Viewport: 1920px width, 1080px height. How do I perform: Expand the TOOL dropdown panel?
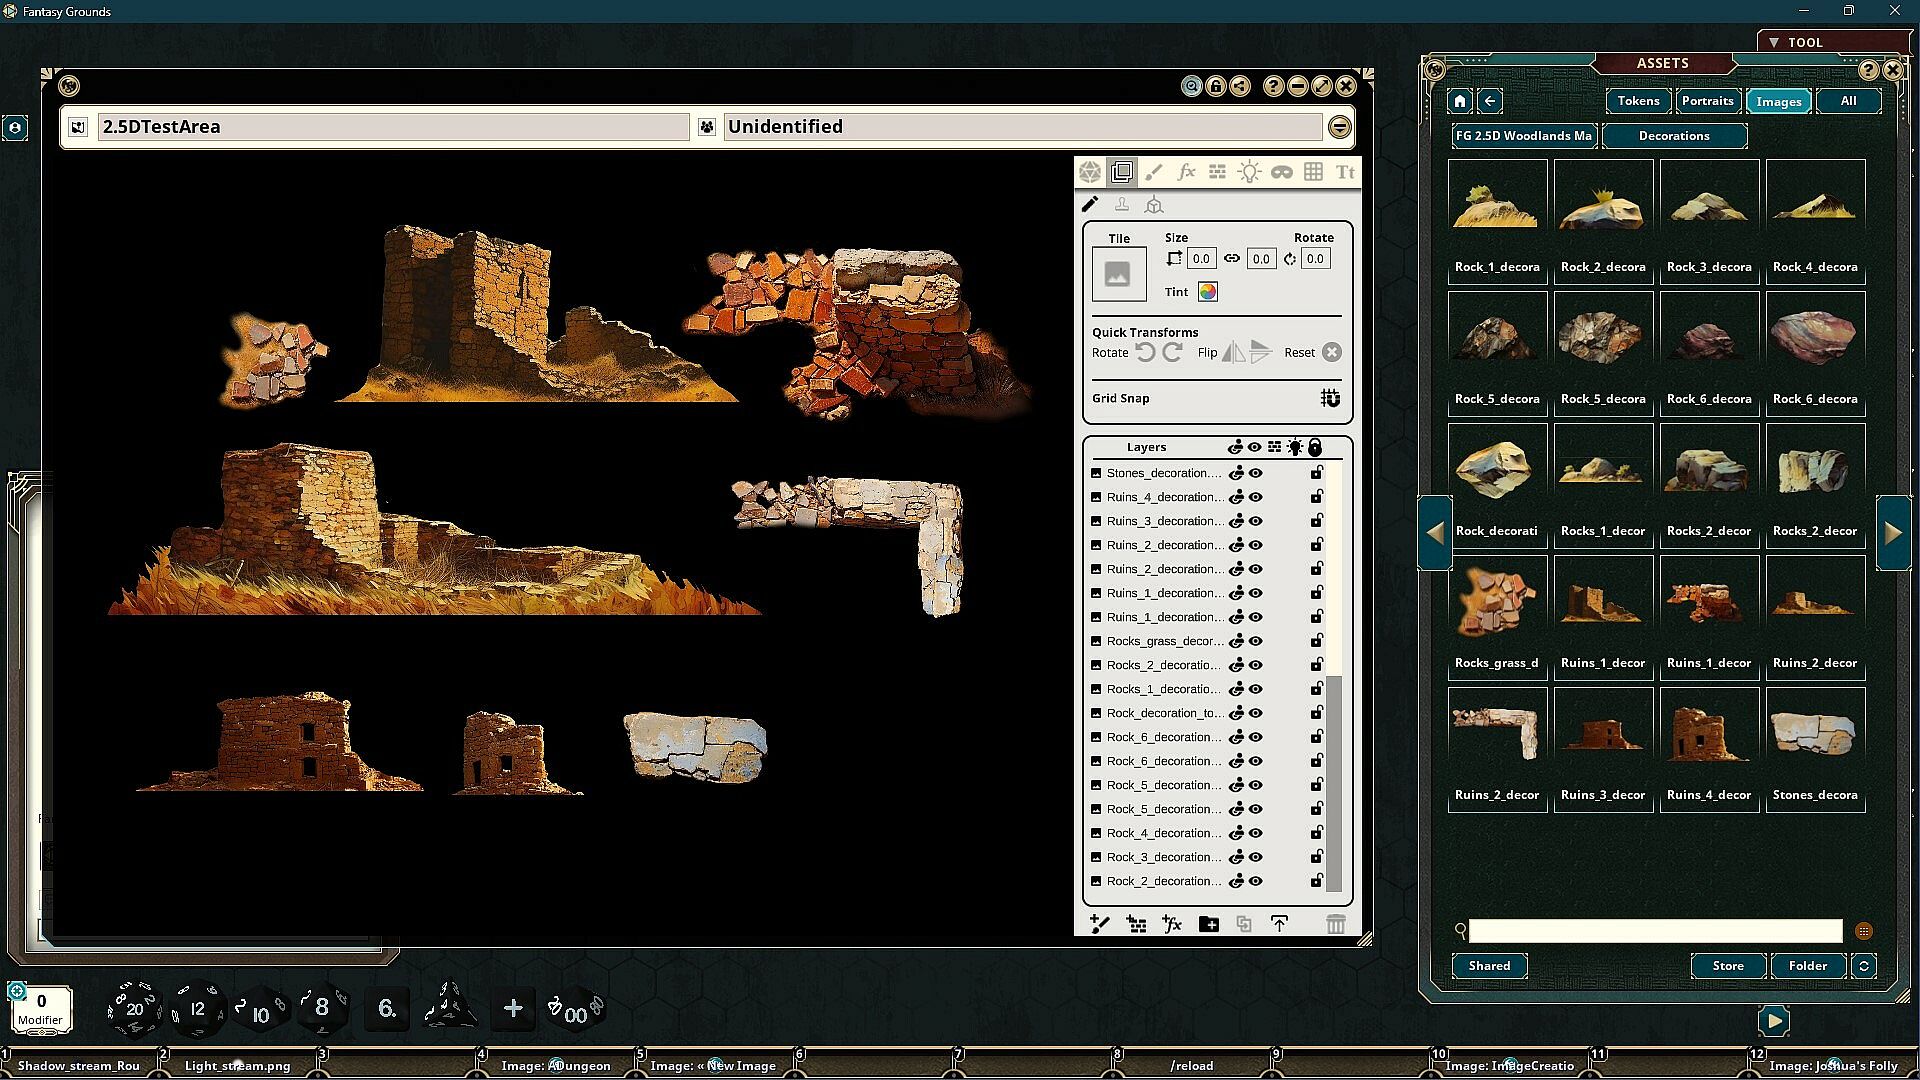(x=1774, y=42)
